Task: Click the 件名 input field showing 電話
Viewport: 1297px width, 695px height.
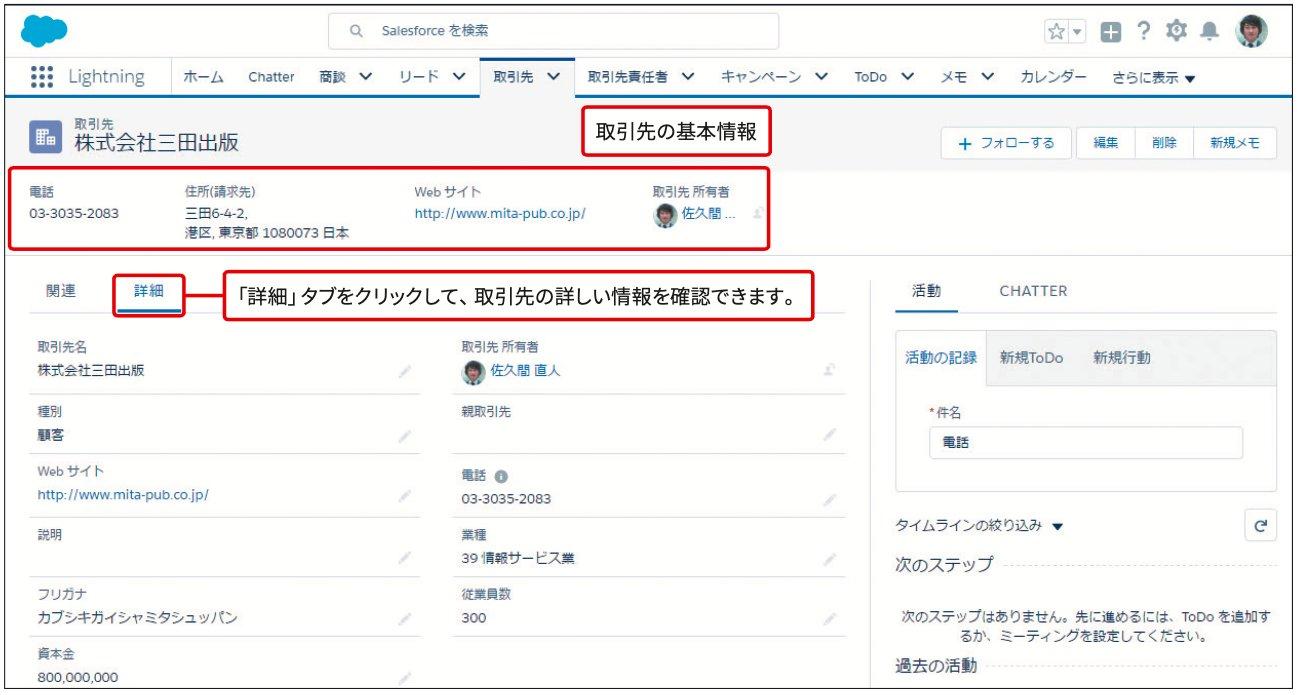Action: click(1086, 443)
